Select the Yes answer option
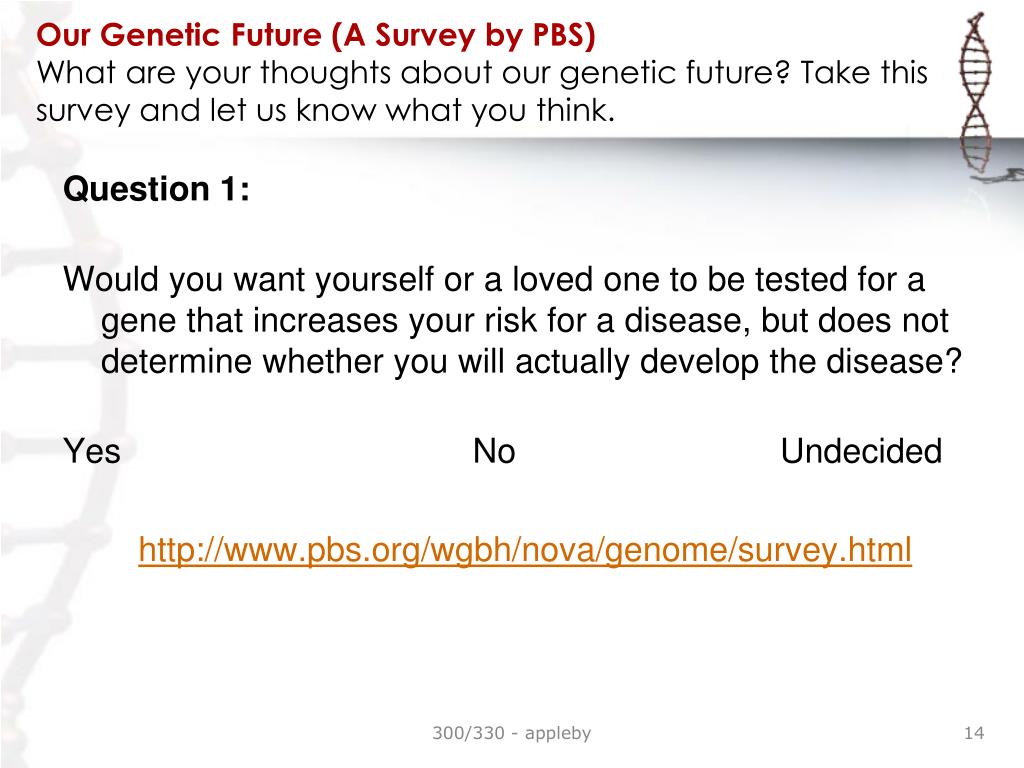 [92, 451]
